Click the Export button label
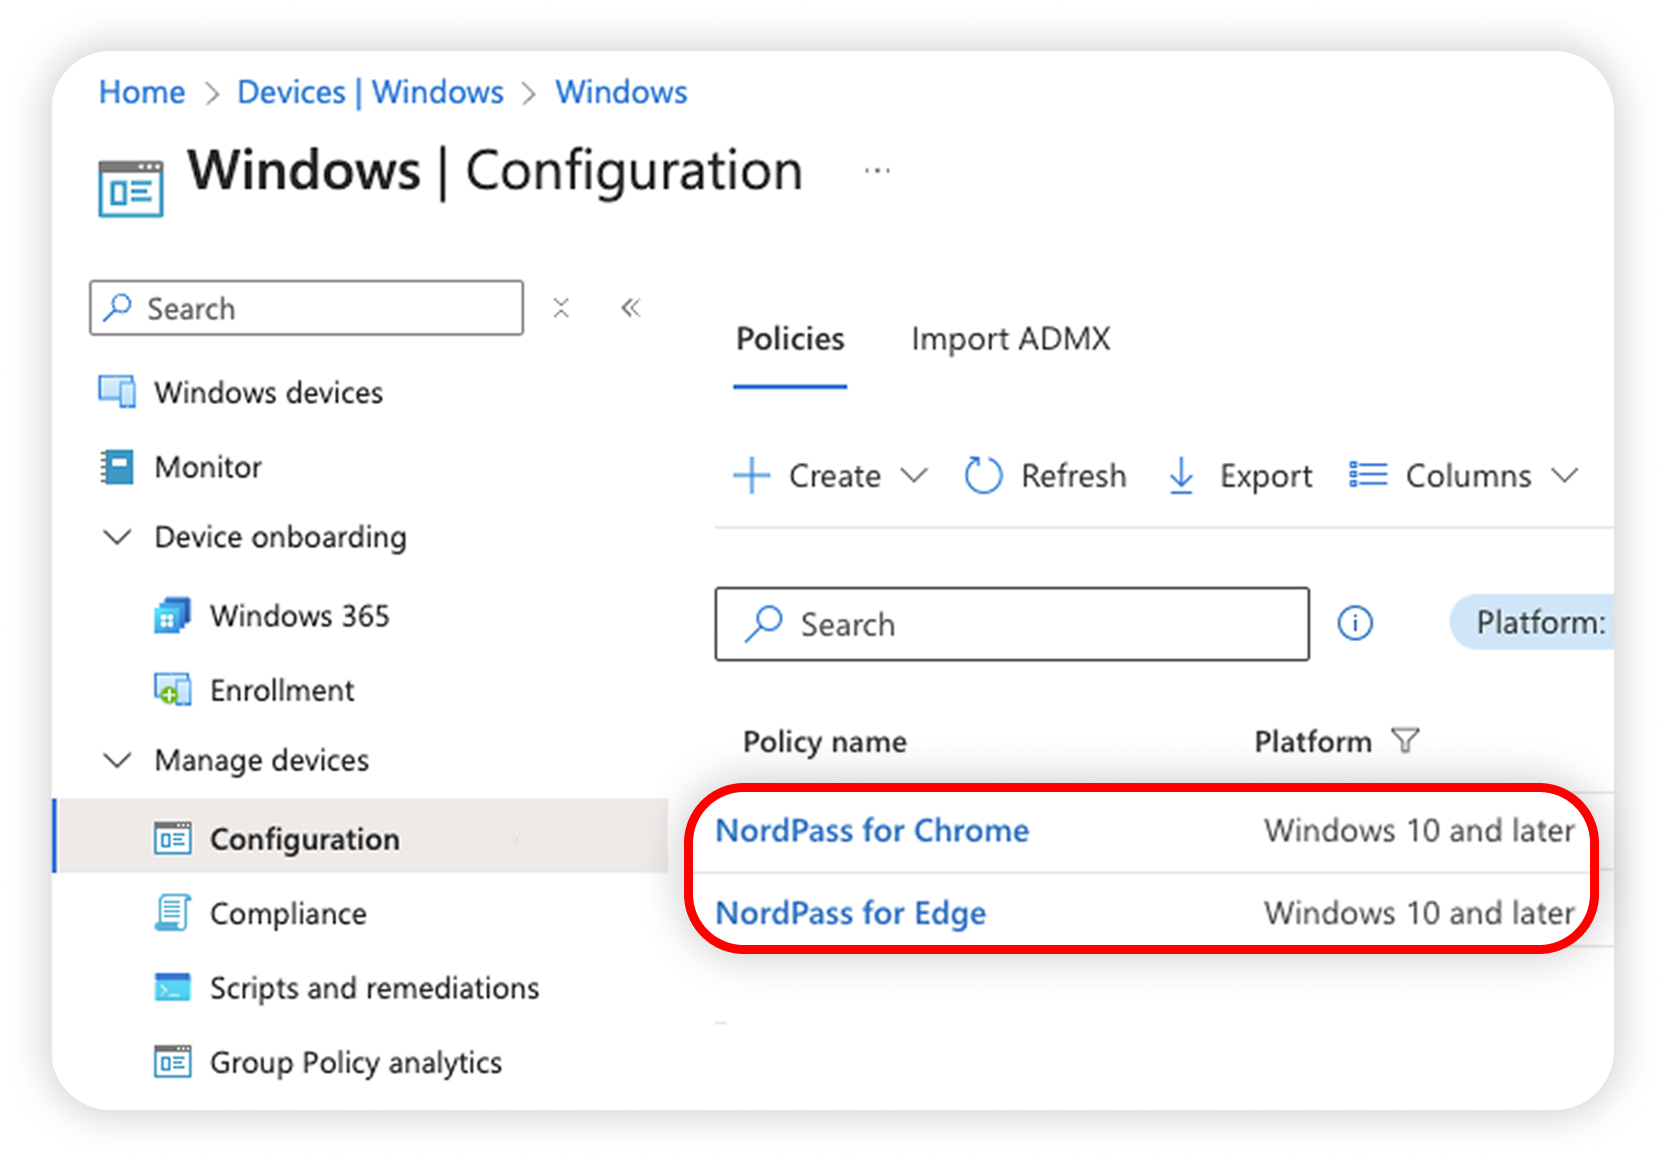1665x1162 pixels. click(x=1265, y=476)
